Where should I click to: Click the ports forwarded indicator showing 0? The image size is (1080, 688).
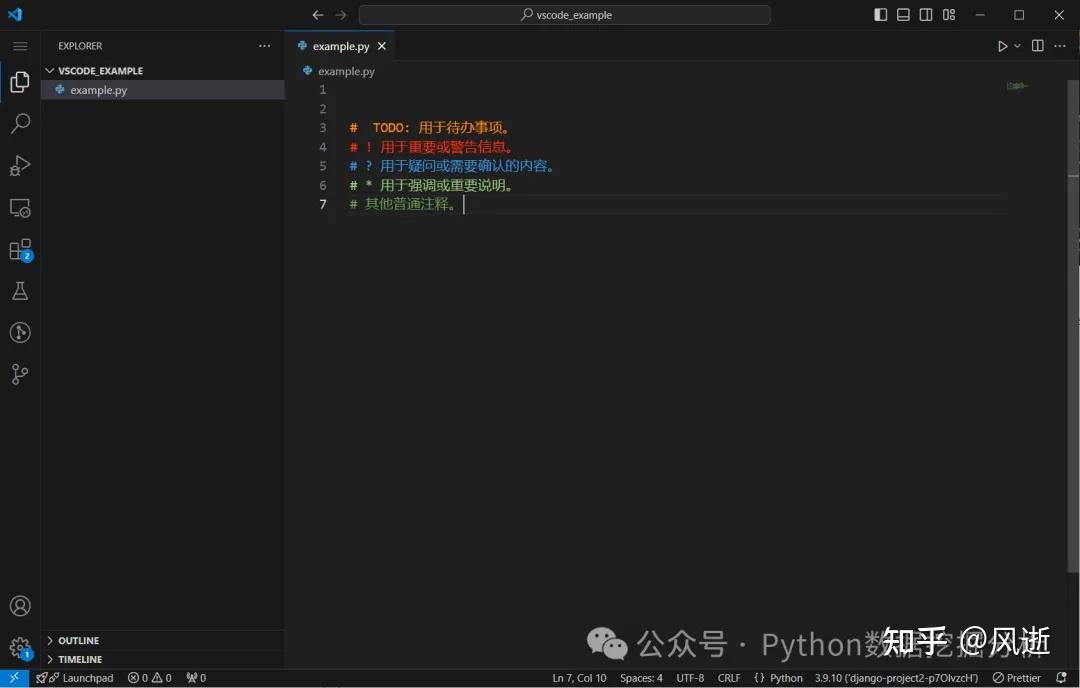click(196, 678)
